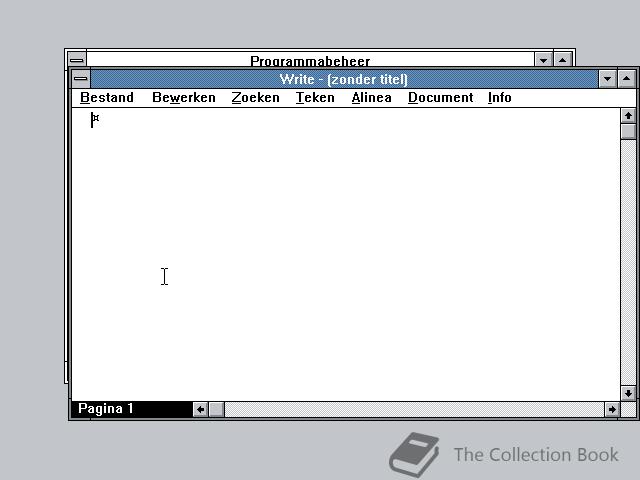Image resolution: width=640 pixels, height=480 pixels.
Task: Open the Alinea menu
Action: coord(371,98)
